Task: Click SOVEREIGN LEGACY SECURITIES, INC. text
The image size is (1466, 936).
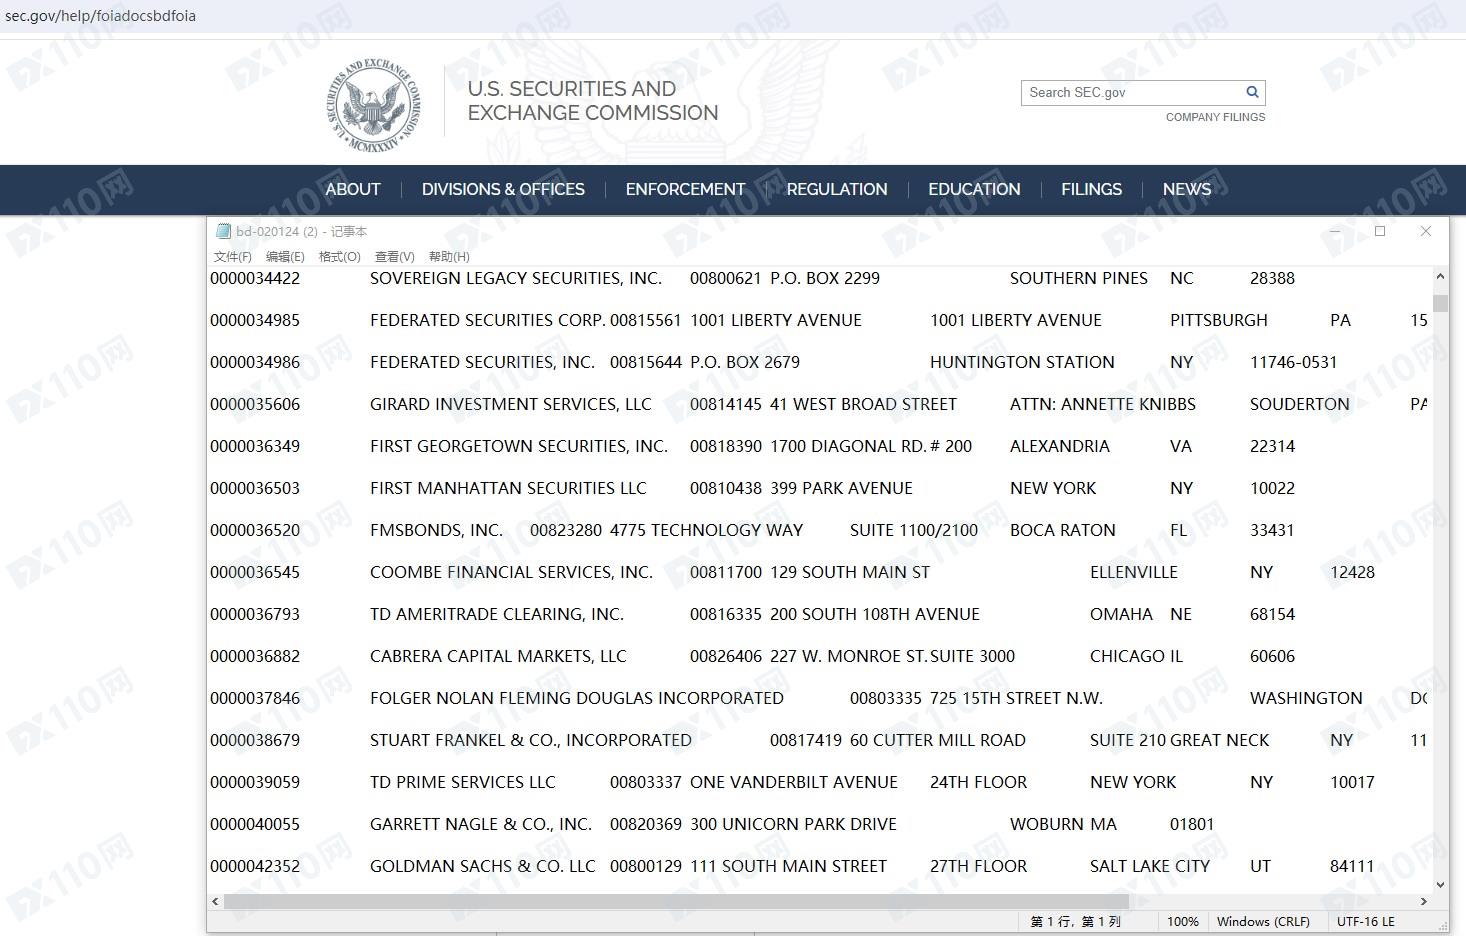Action: pyautogui.click(x=516, y=278)
